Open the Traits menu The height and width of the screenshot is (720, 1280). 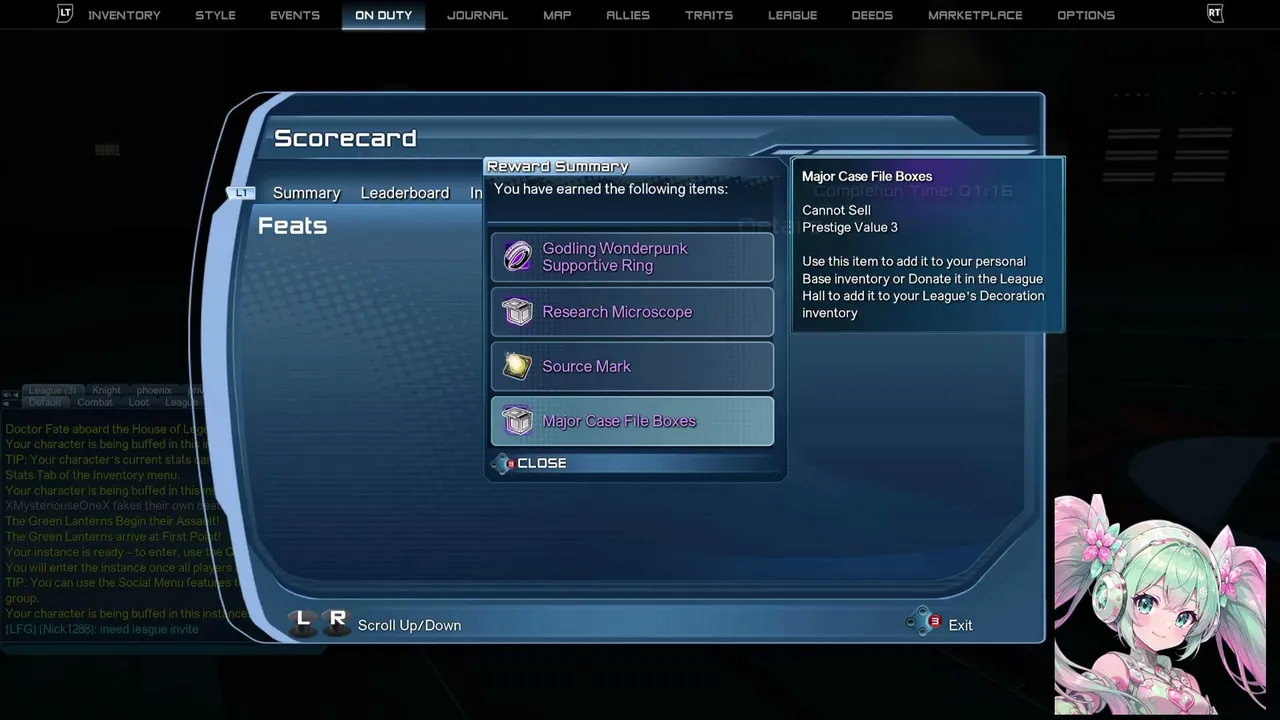coord(709,15)
